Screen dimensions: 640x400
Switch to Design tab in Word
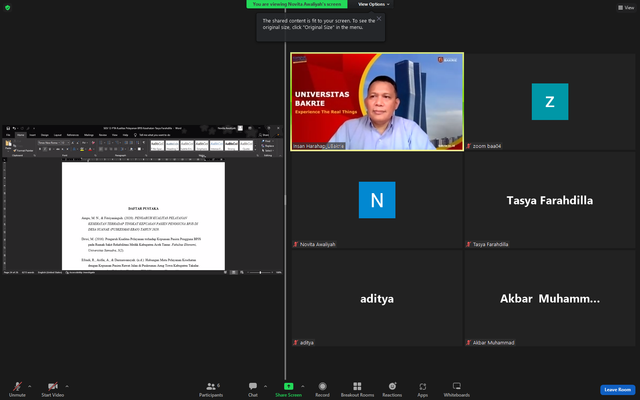[44, 135]
